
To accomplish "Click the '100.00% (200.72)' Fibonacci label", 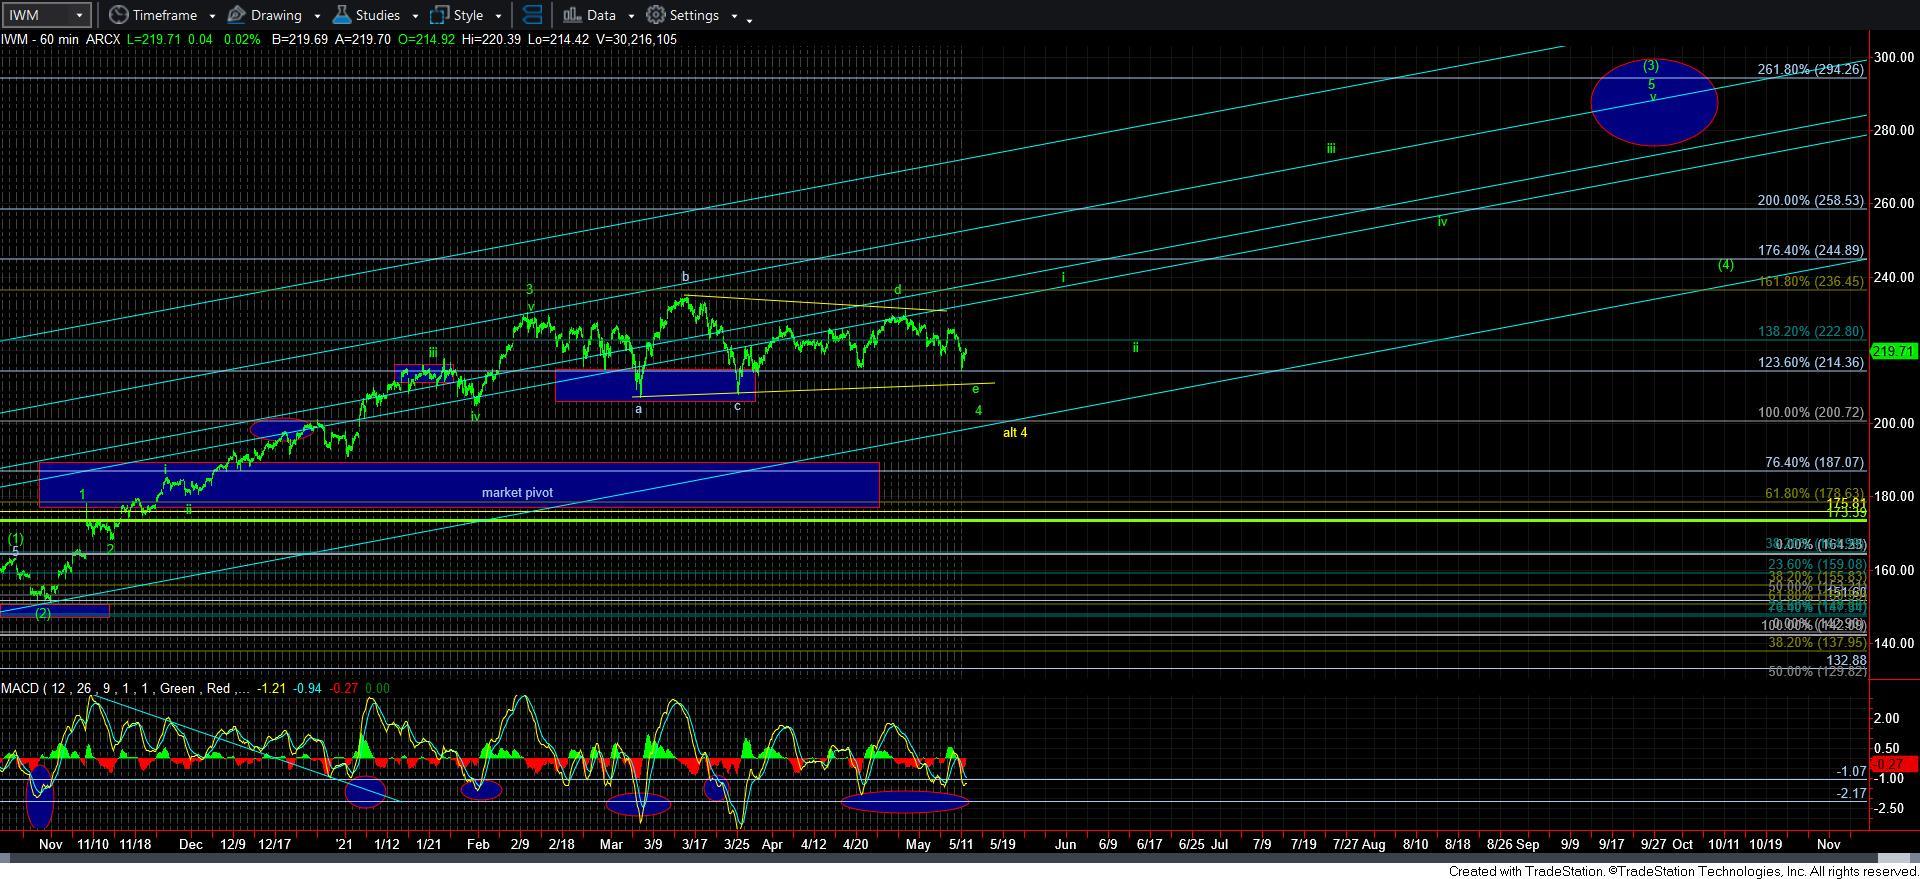I will [1811, 413].
